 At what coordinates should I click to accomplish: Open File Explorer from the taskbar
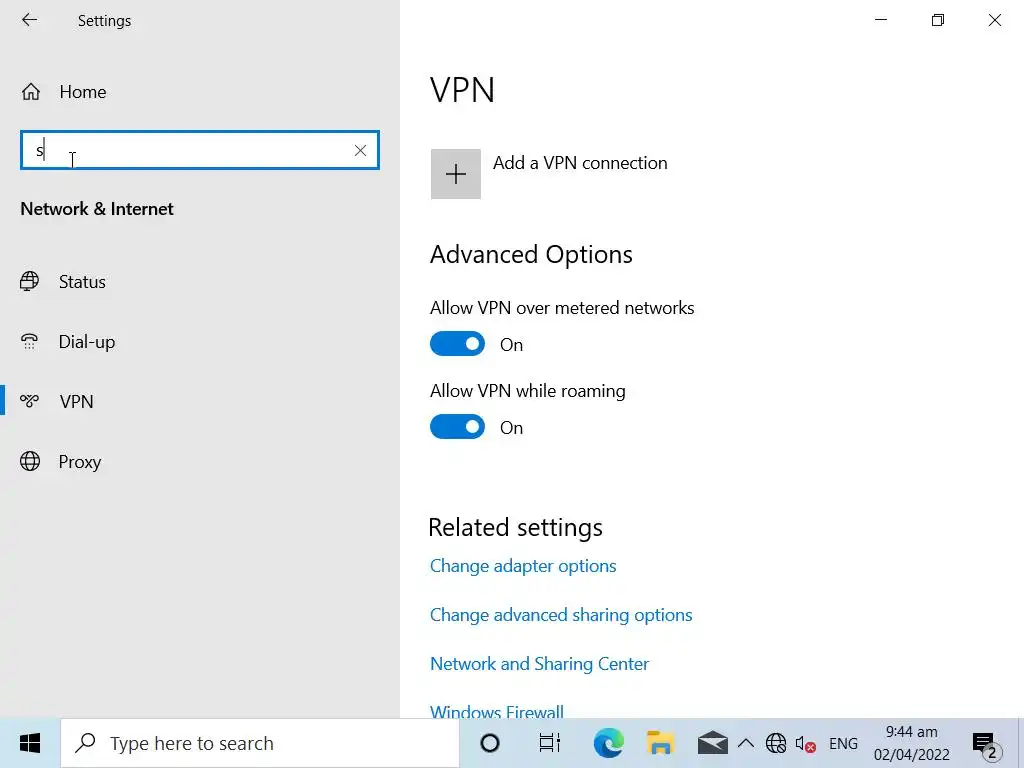(660, 743)
